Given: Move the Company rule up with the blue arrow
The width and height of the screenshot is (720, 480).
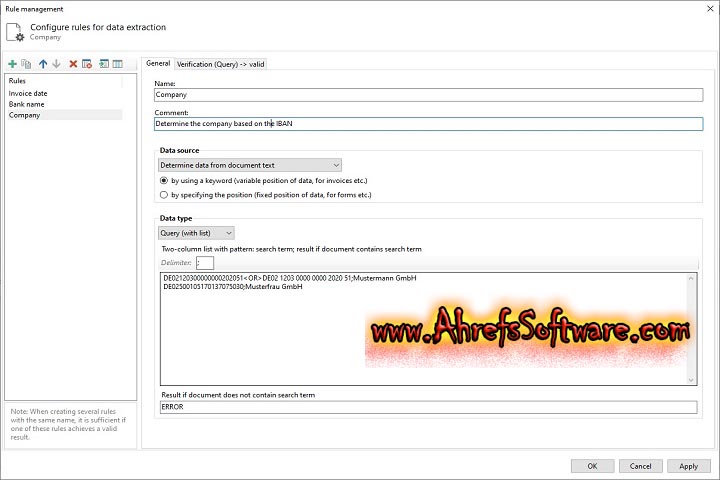Looking at the screenshot, I should point(43,64).
